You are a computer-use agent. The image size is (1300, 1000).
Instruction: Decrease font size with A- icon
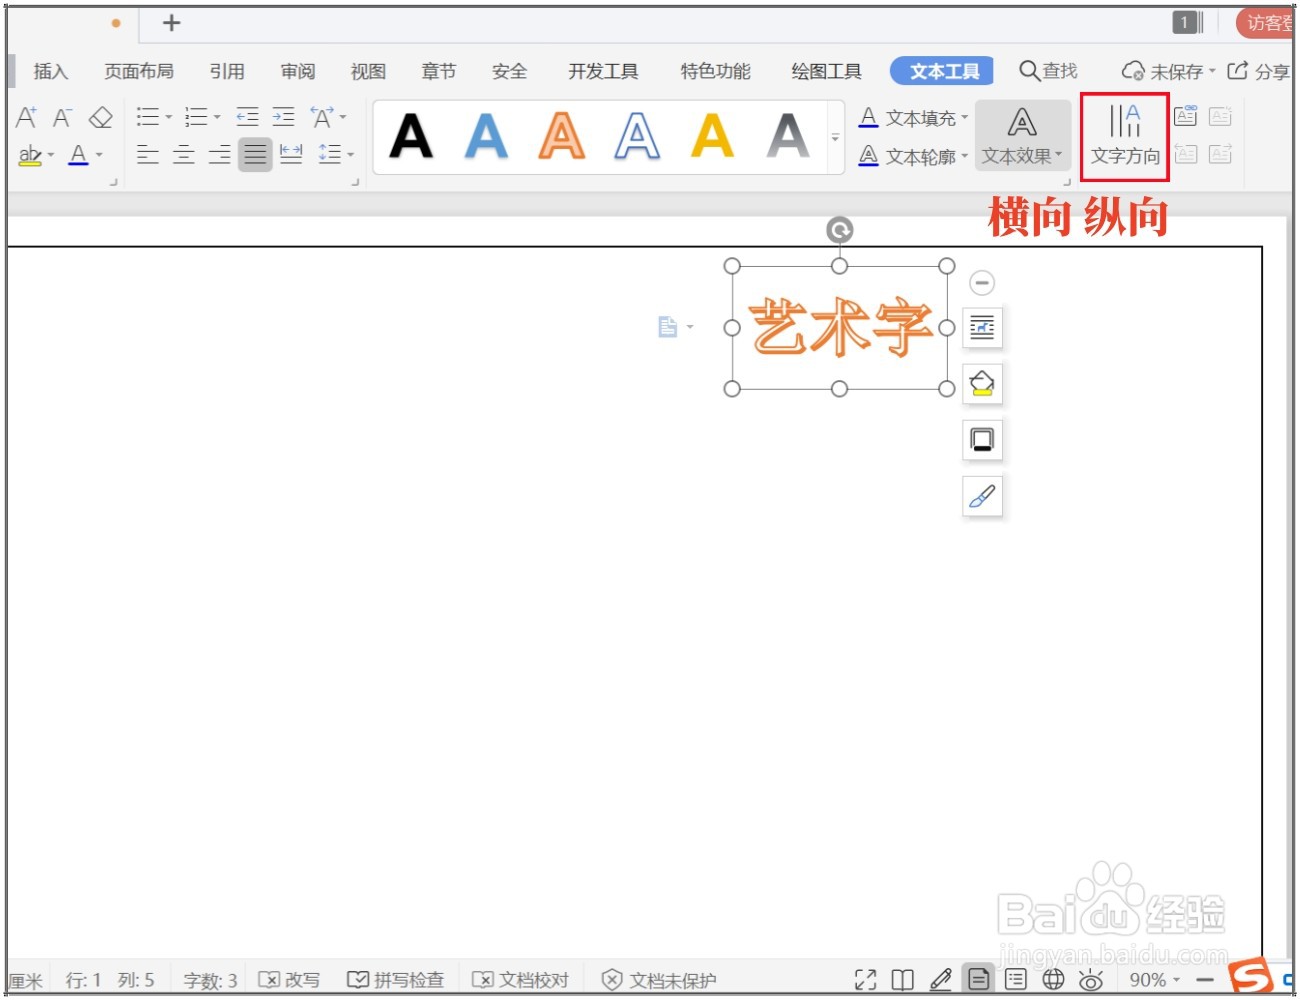click(x=62, y=117)
